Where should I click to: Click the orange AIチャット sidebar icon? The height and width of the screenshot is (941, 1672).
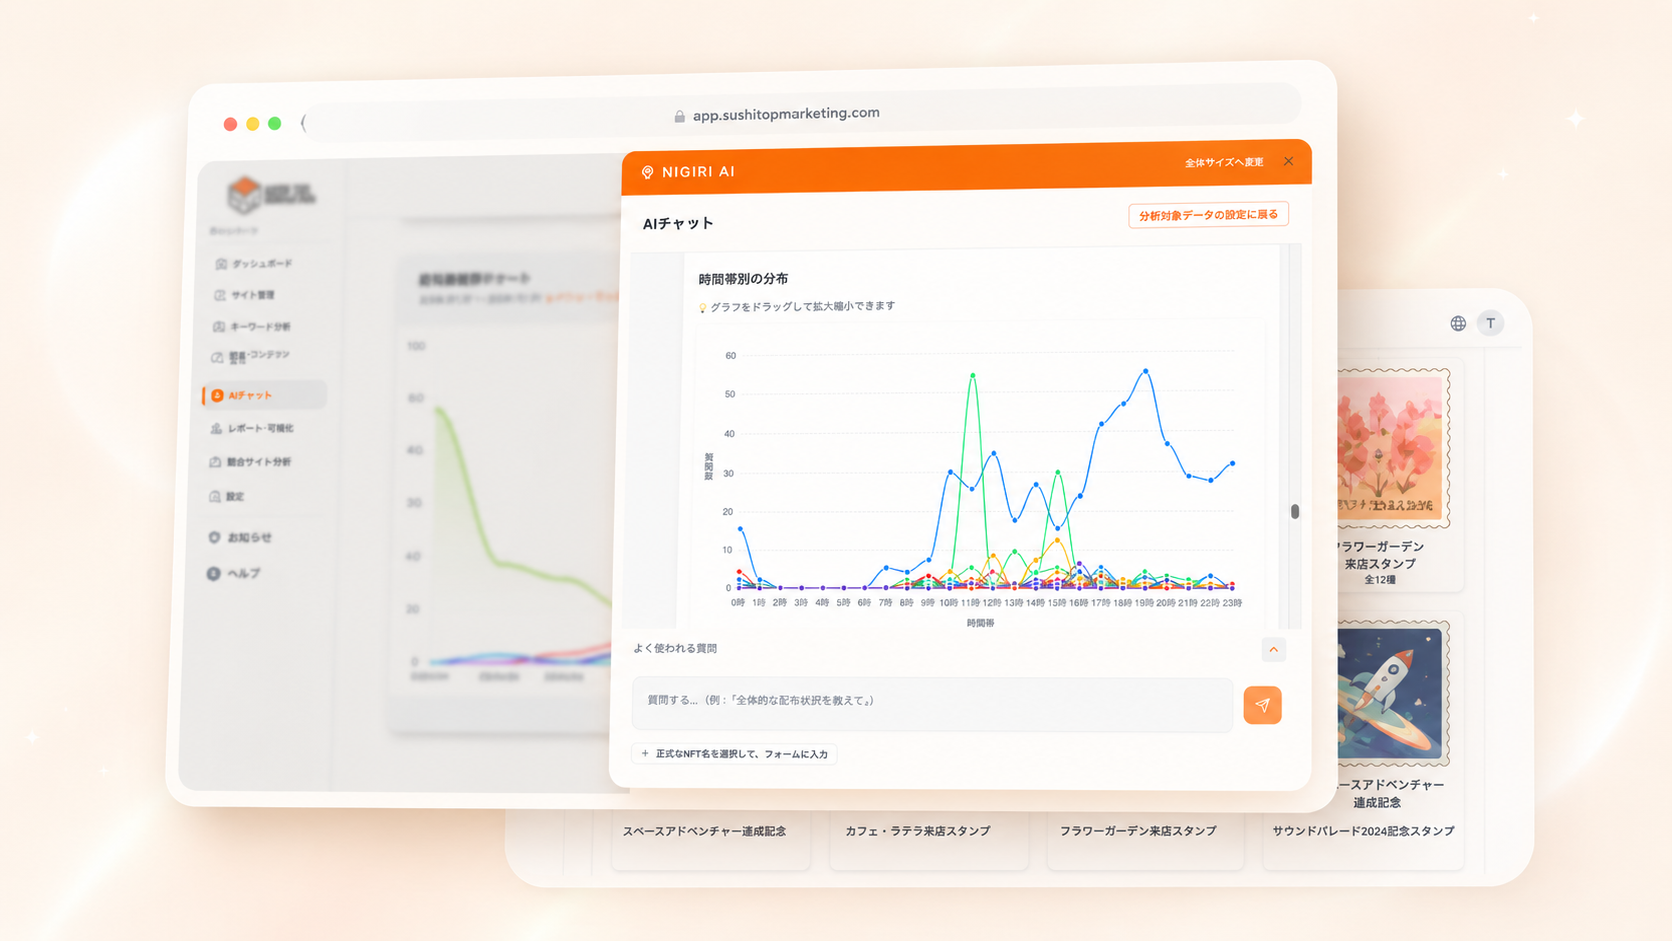tap(217, 396)
